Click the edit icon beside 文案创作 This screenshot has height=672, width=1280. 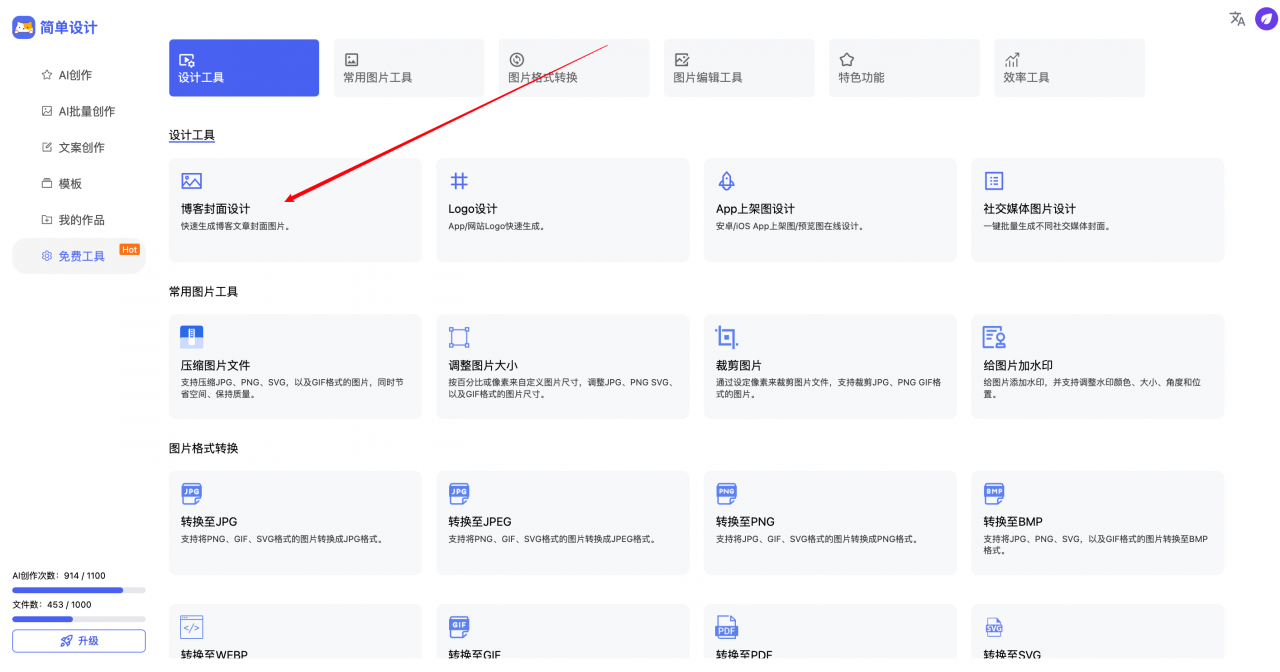click(x=47, y=147)
